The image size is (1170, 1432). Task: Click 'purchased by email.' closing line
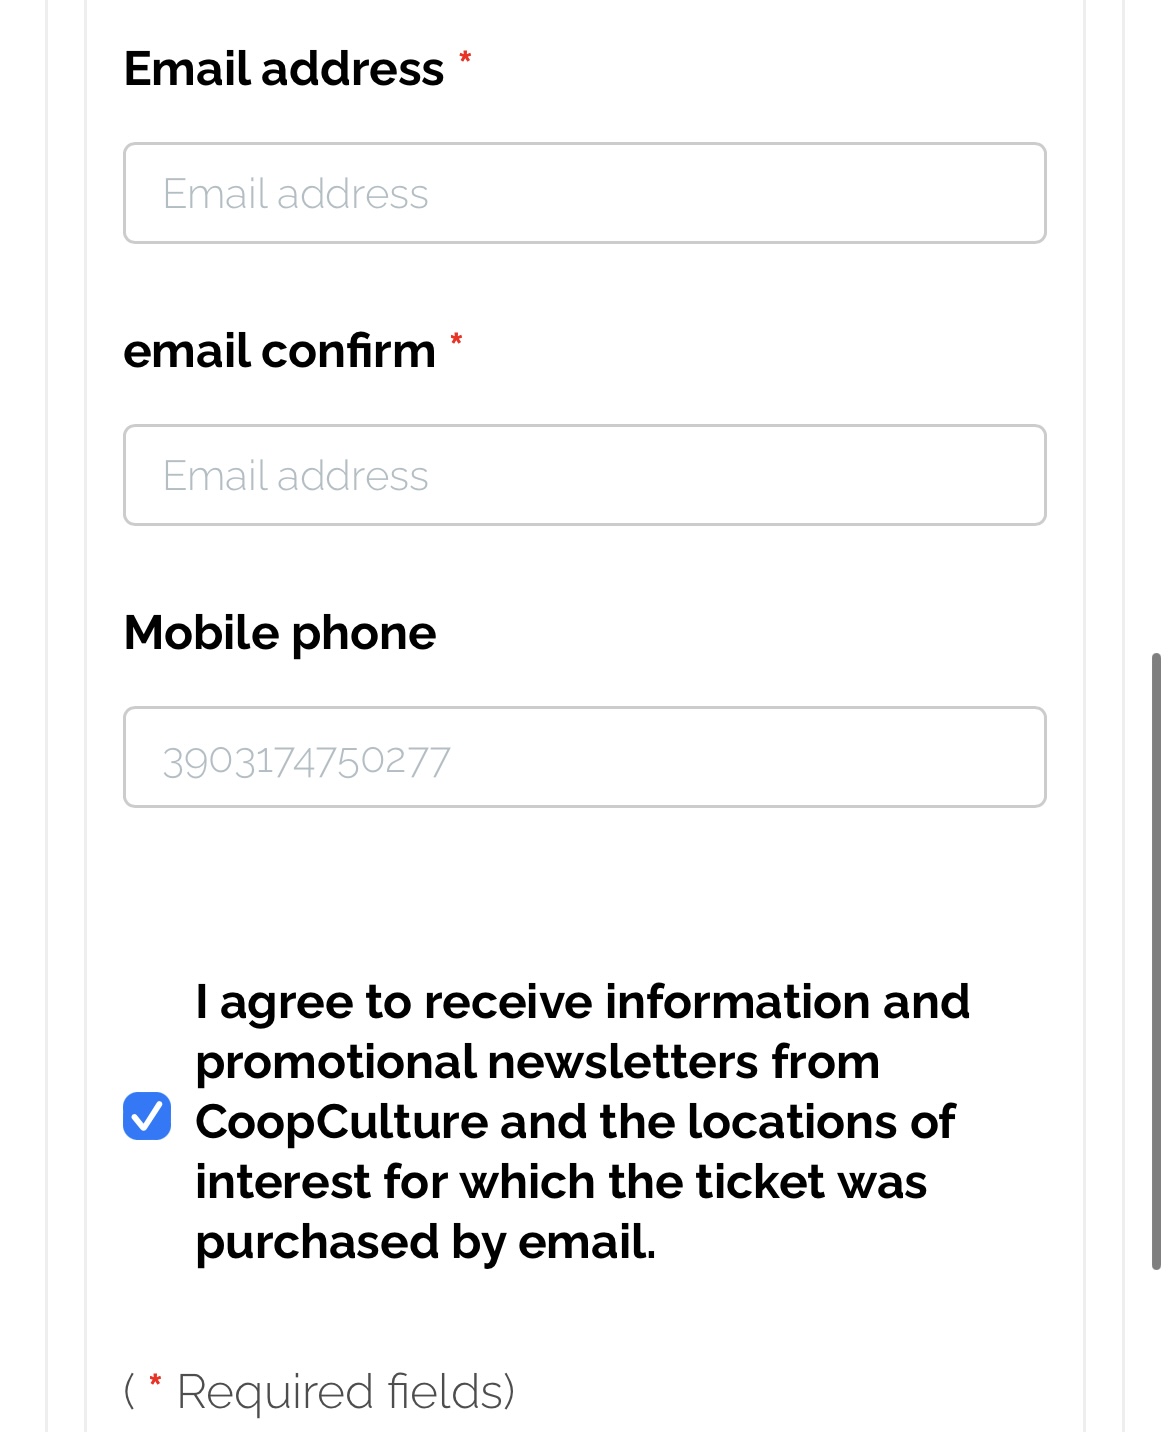click(426, 1242)
